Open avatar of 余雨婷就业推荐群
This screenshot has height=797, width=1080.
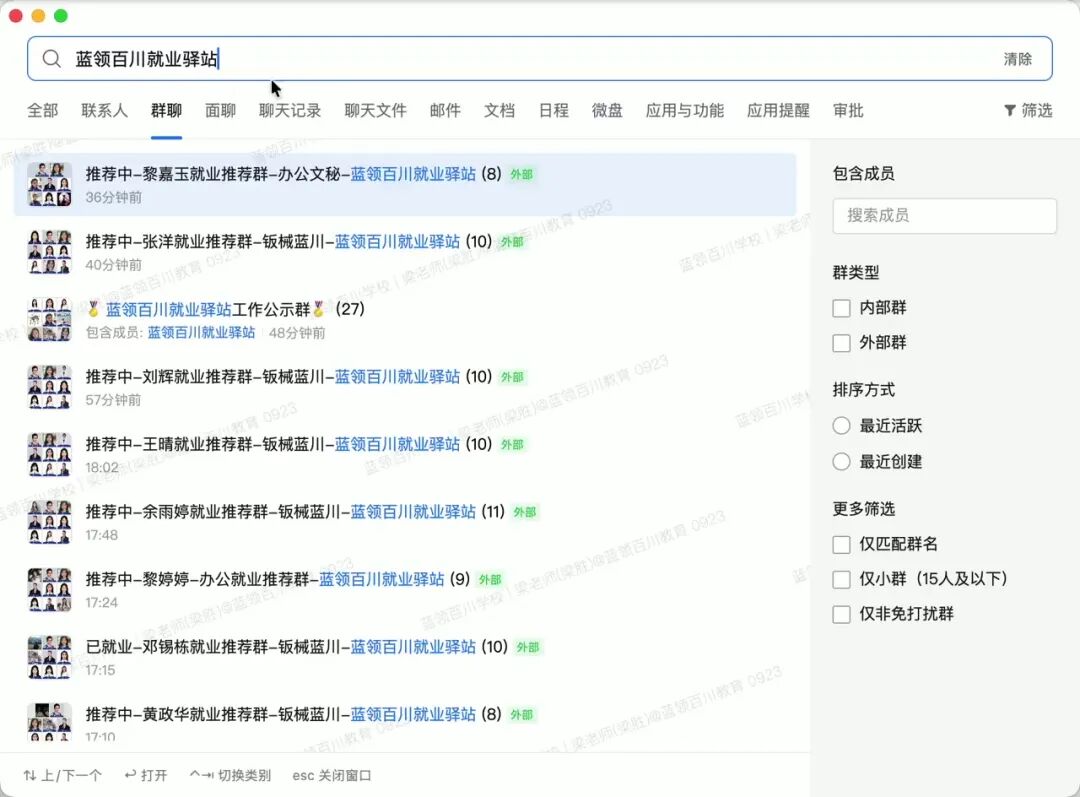[x=50, y=522]
